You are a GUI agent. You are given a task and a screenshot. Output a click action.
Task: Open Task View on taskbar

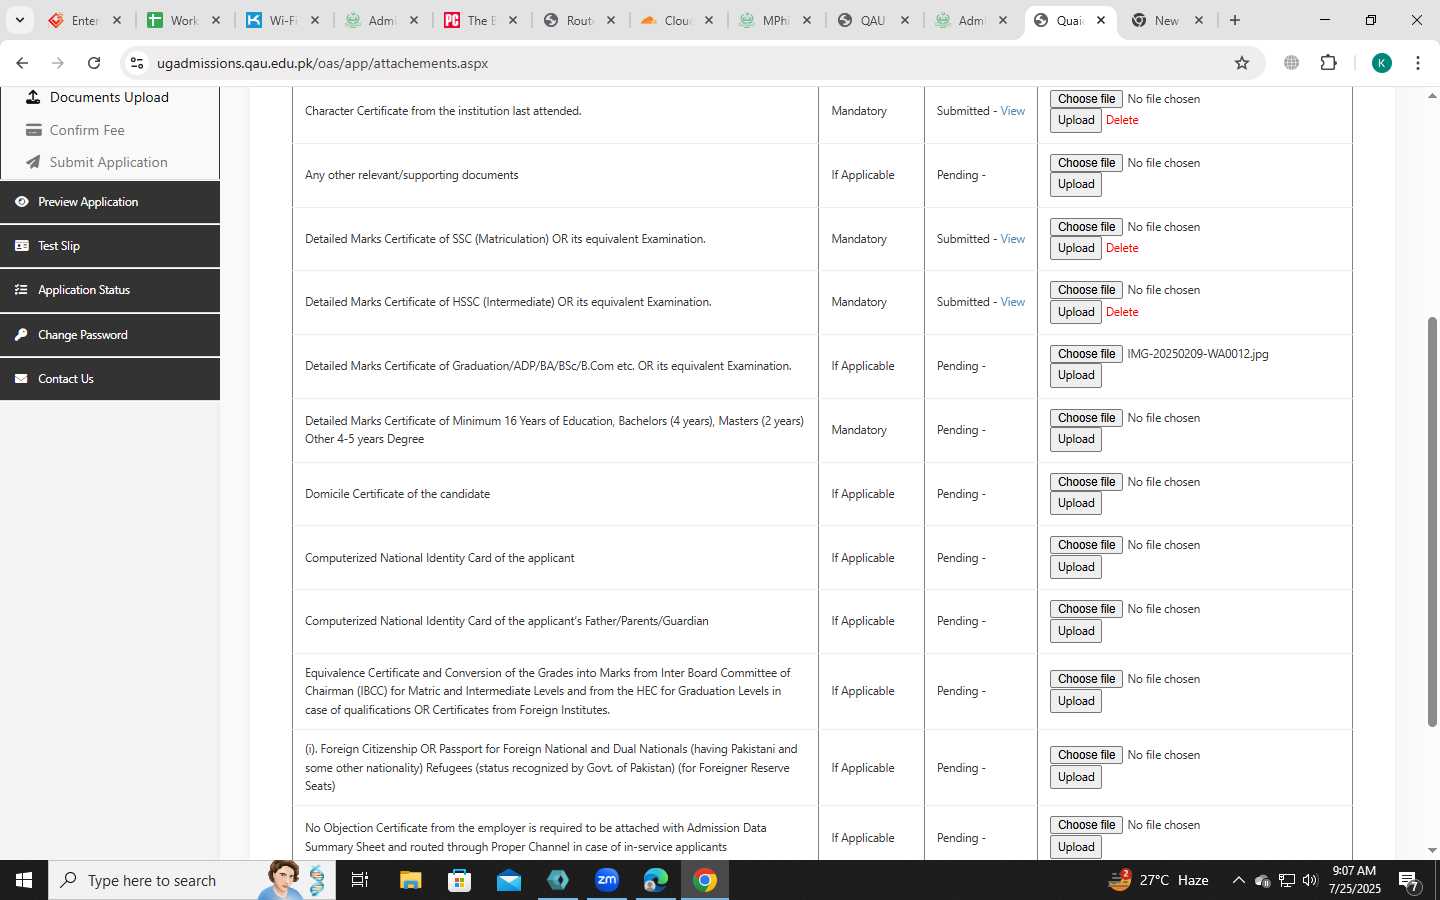tap(360, 880)
